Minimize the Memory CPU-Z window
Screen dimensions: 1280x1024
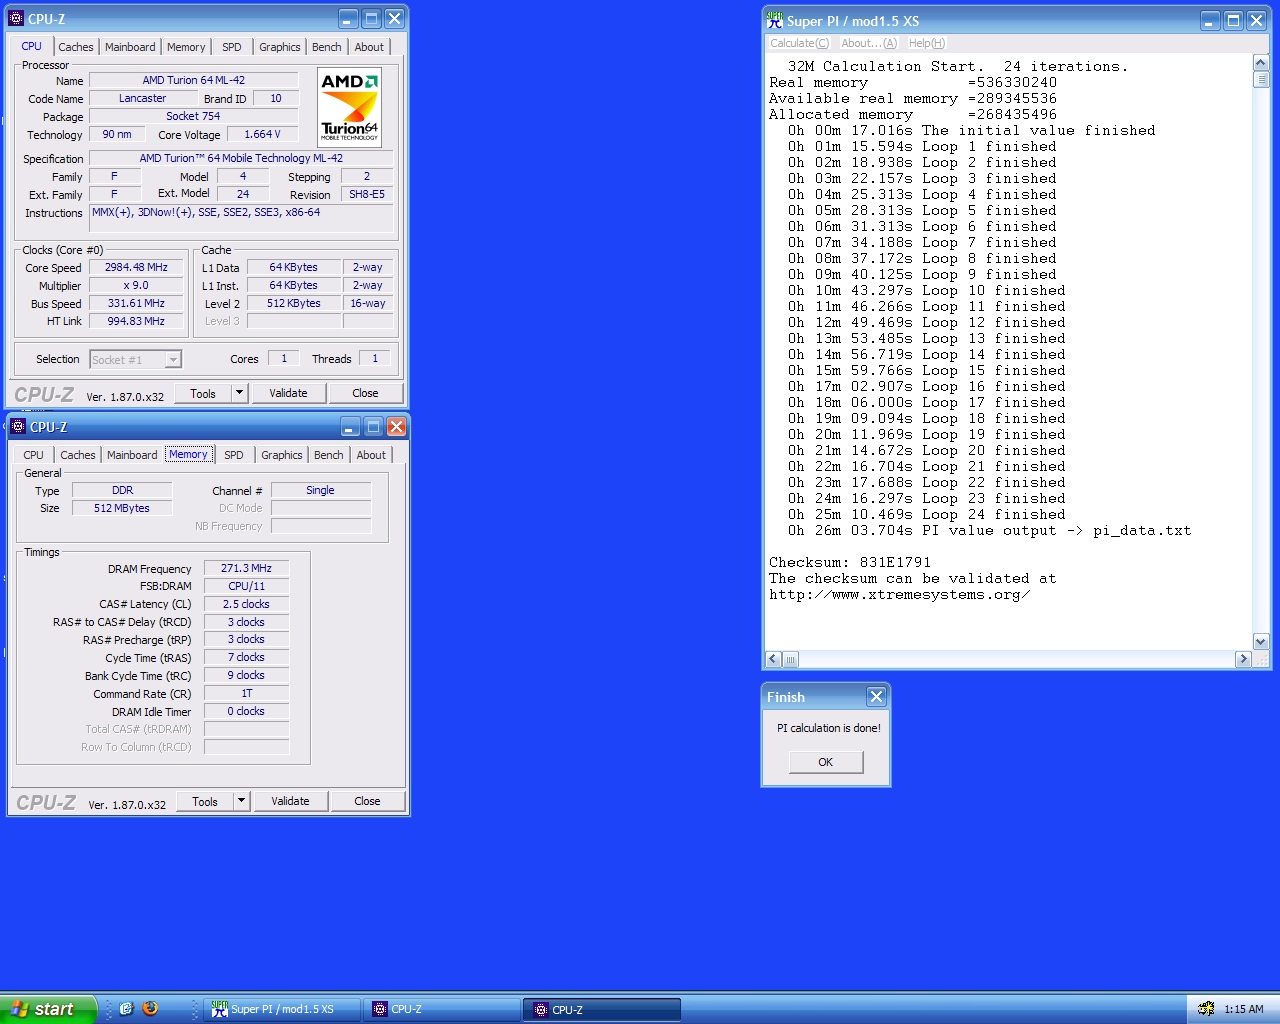(x=350, y=427)
